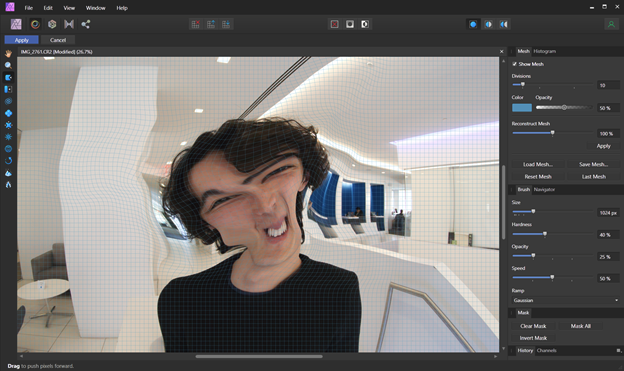The width and height of the screenshot is (624, 371).
Task: Click the Invert Mask button
Action: (x=533, y=338)
